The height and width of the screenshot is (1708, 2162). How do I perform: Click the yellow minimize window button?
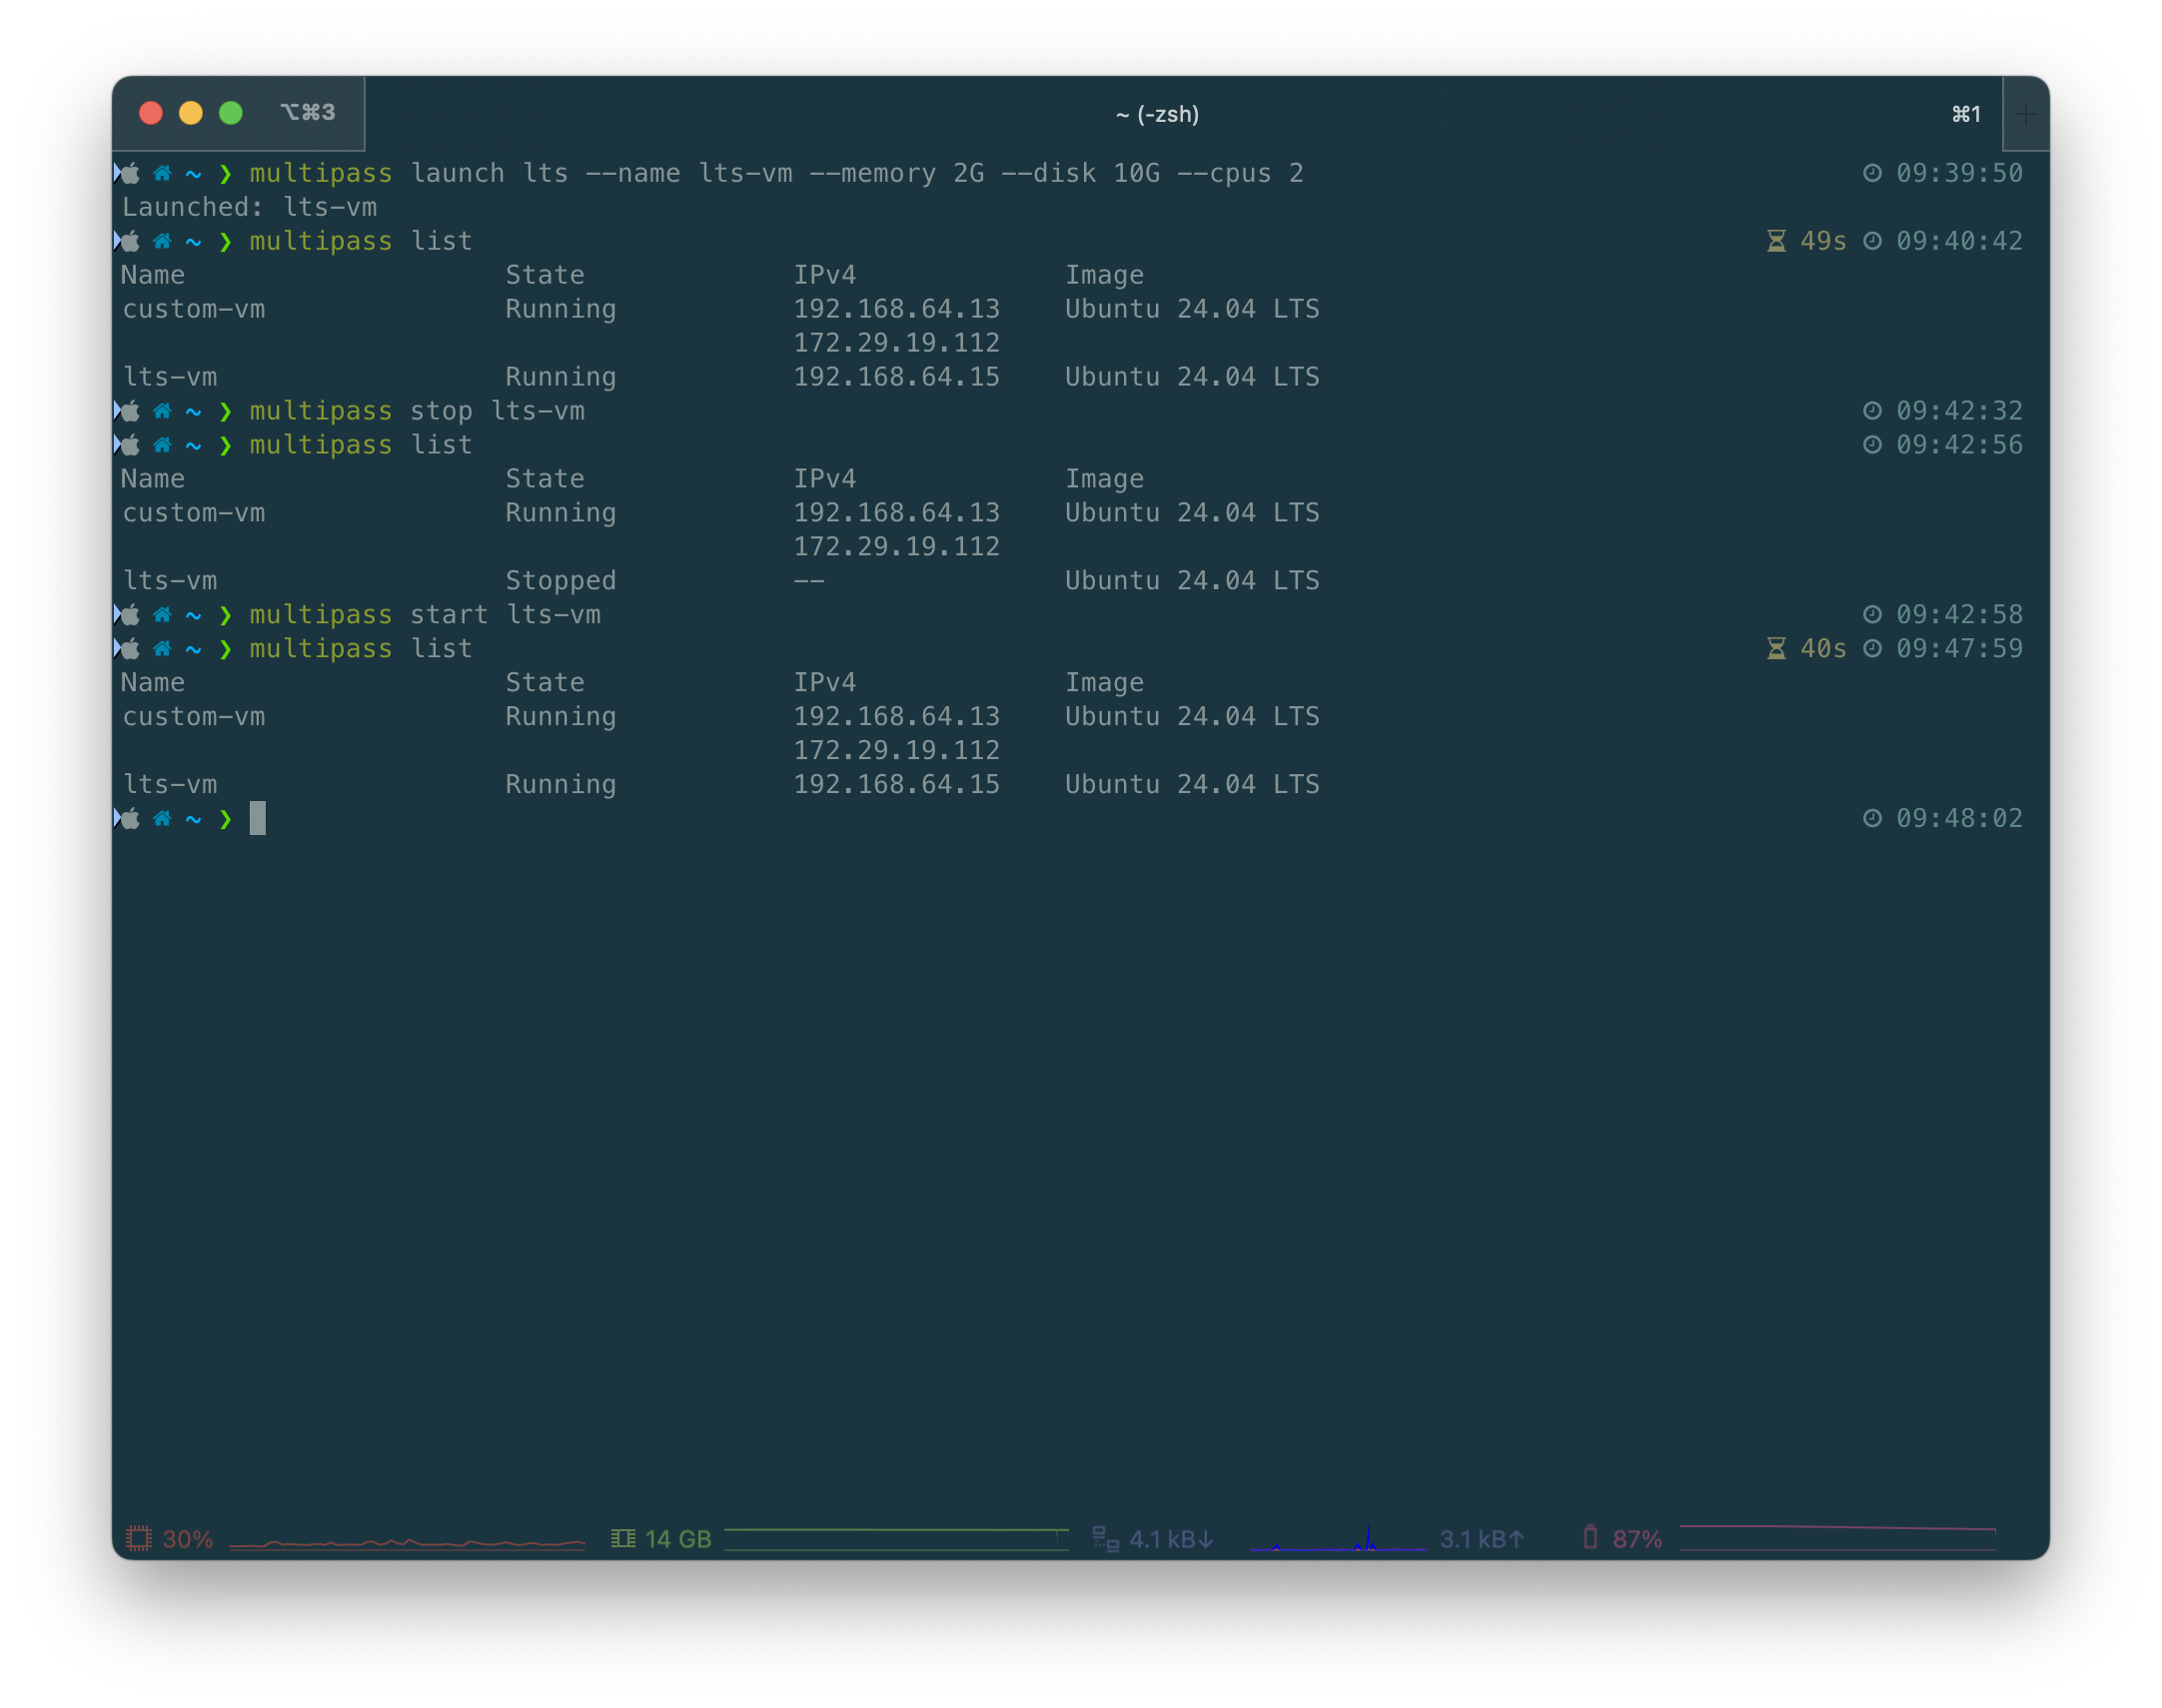click(191, 113)
